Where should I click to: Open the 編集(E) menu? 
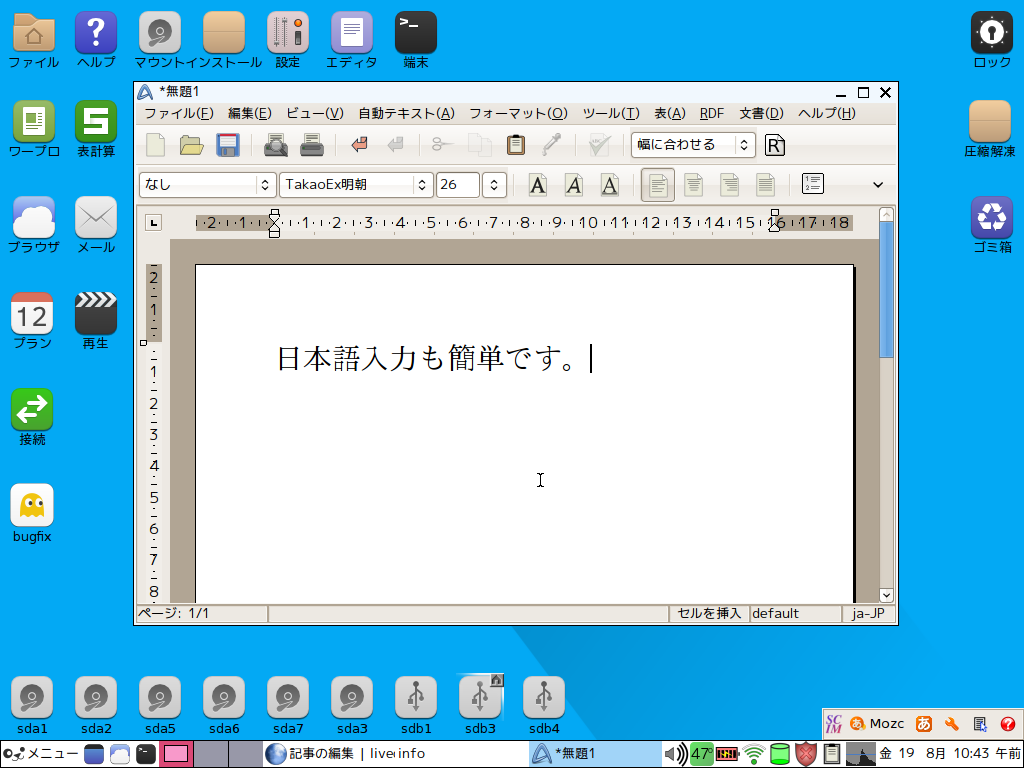tap(249, 114)
